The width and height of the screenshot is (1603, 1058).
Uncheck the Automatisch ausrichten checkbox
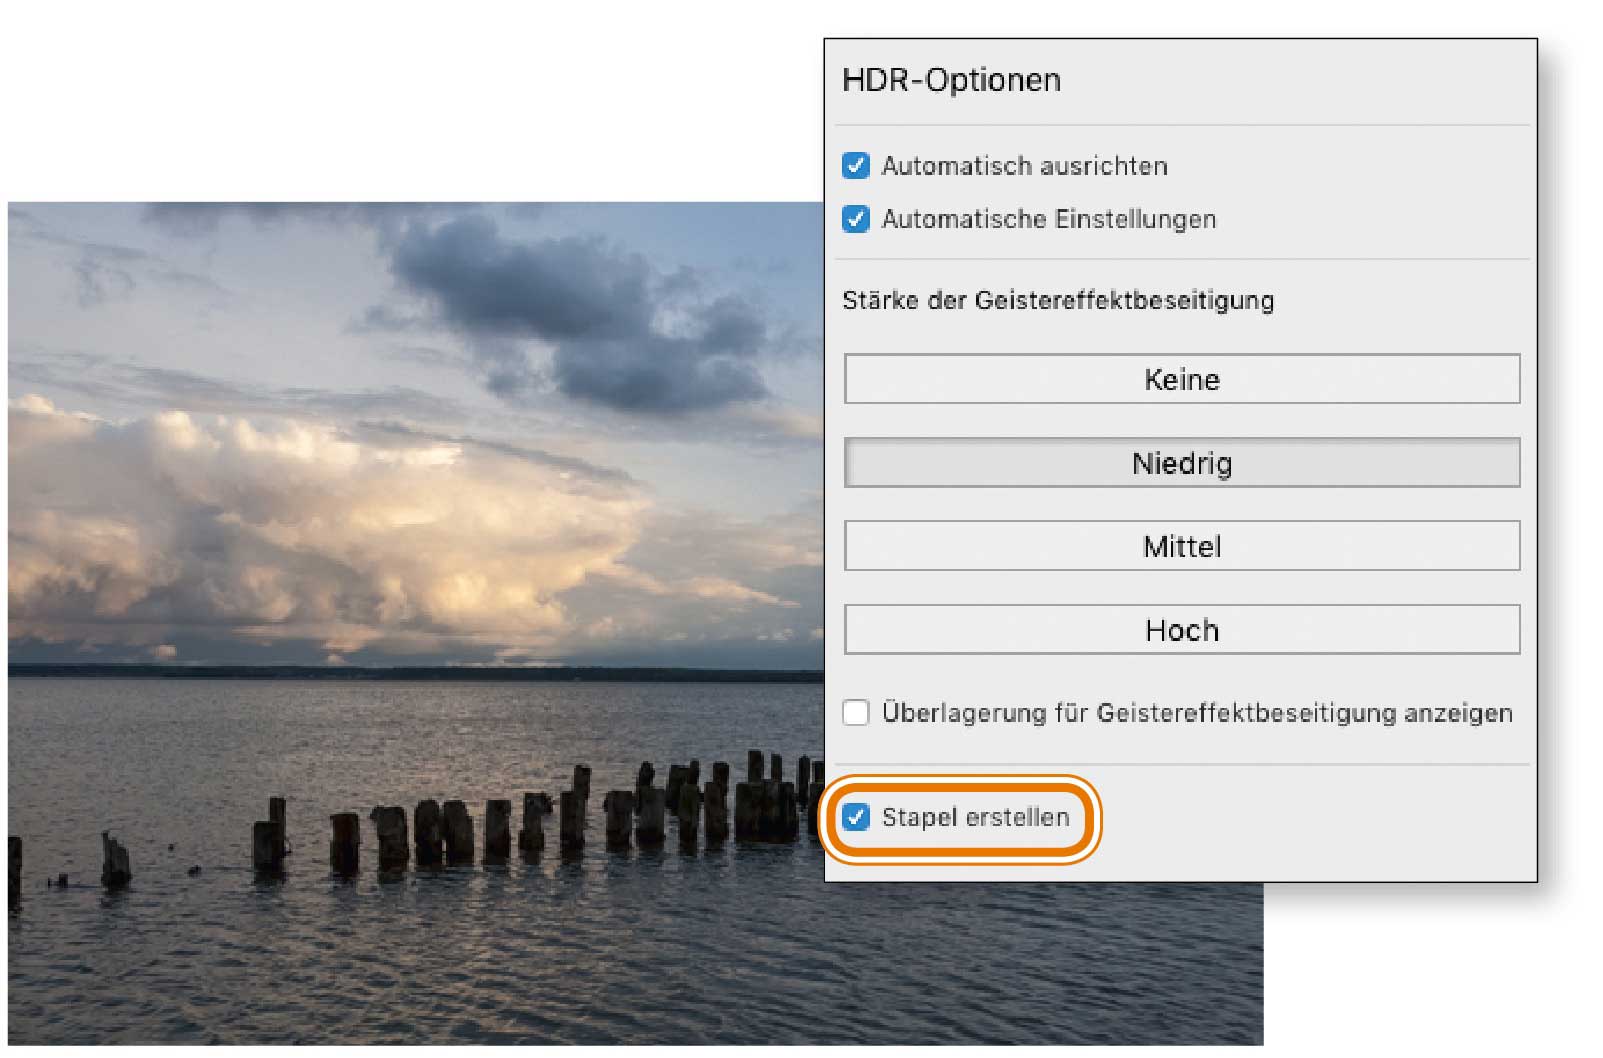coord(856,166)
